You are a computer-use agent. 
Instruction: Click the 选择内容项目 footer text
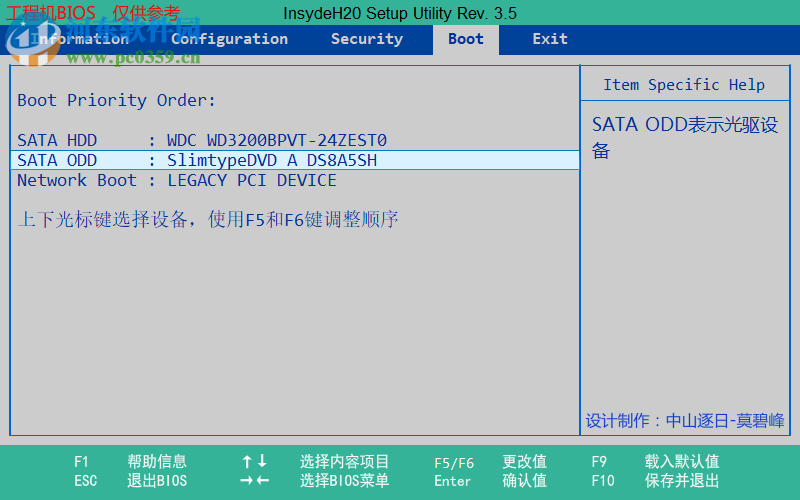(x=344, y=462)
